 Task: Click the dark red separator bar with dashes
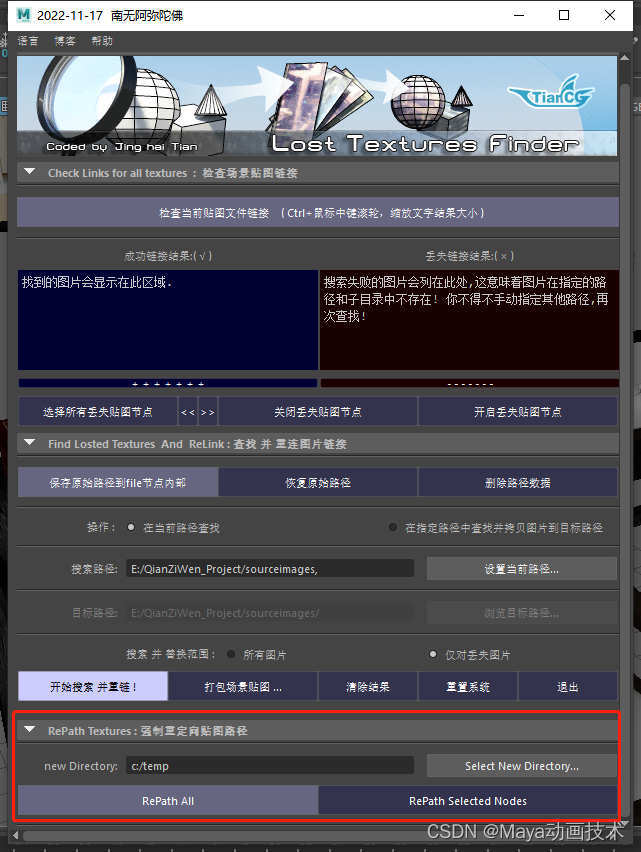tap(470, 383)
